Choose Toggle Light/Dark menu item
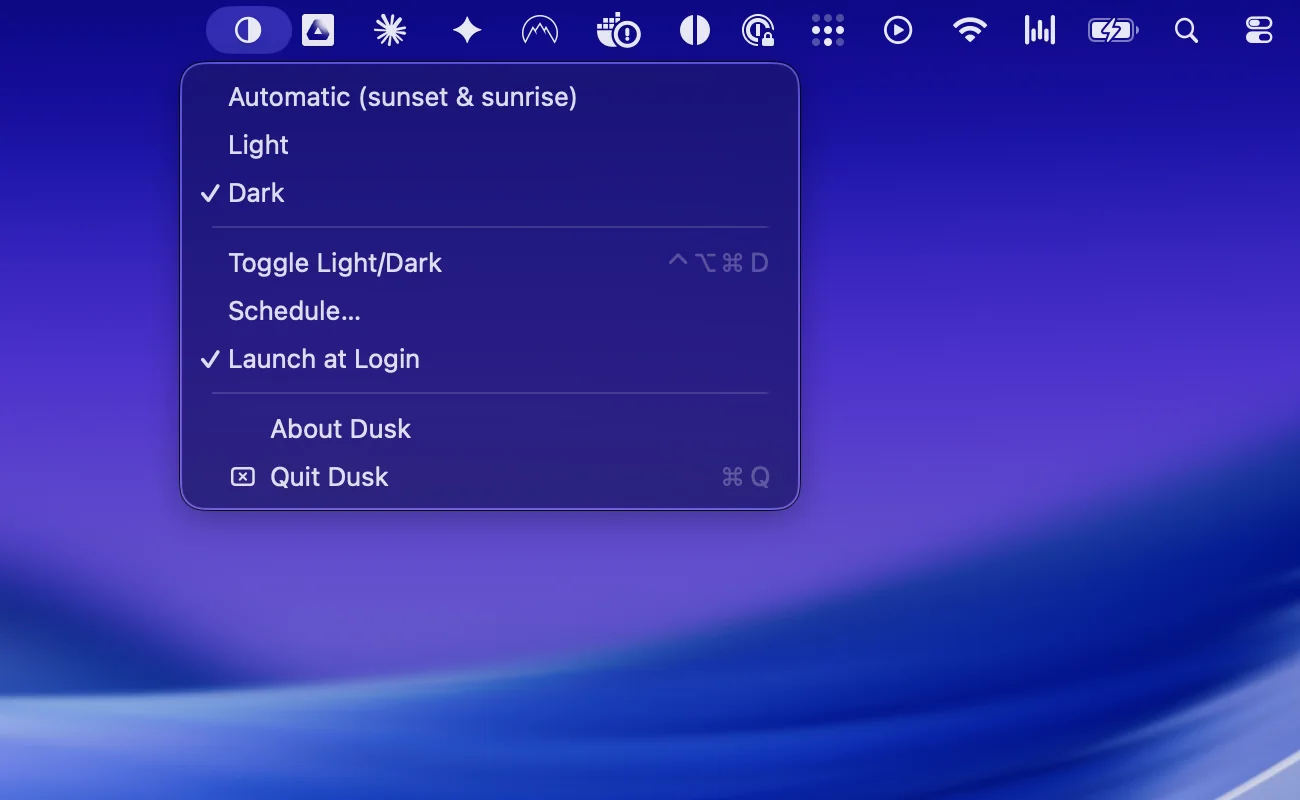This screenshot has width=1300, height=800. [490, 263]
